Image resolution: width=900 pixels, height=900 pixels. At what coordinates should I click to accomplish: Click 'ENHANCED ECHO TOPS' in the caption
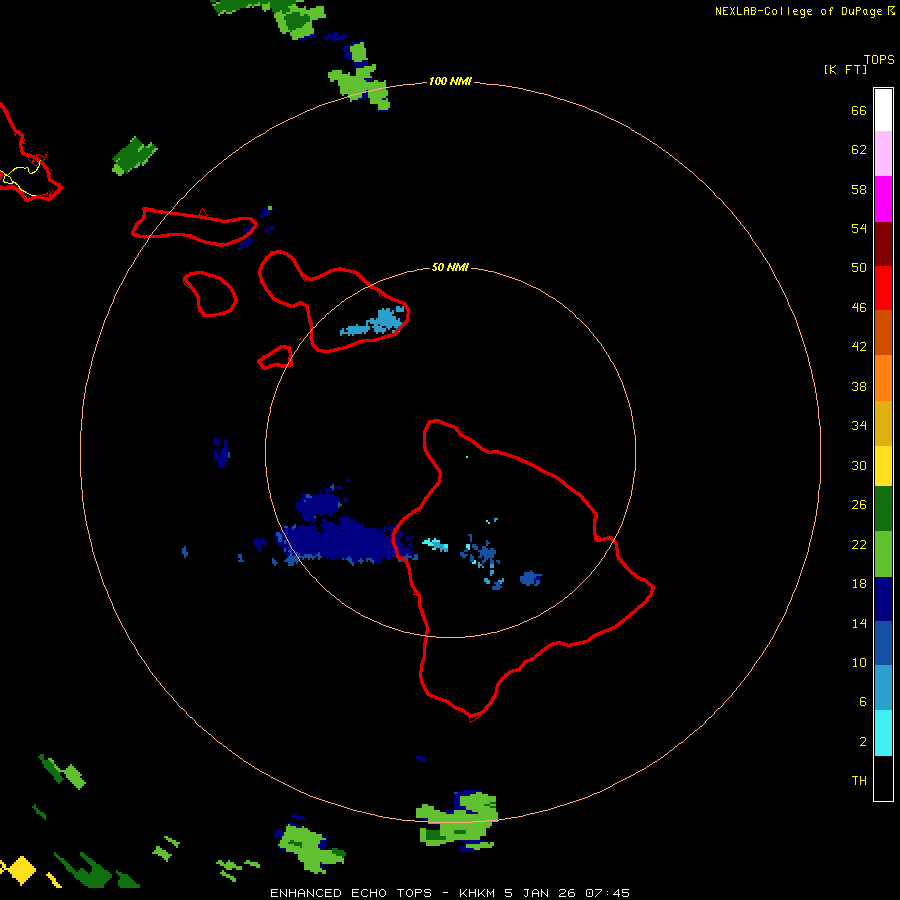pos(351,893)
